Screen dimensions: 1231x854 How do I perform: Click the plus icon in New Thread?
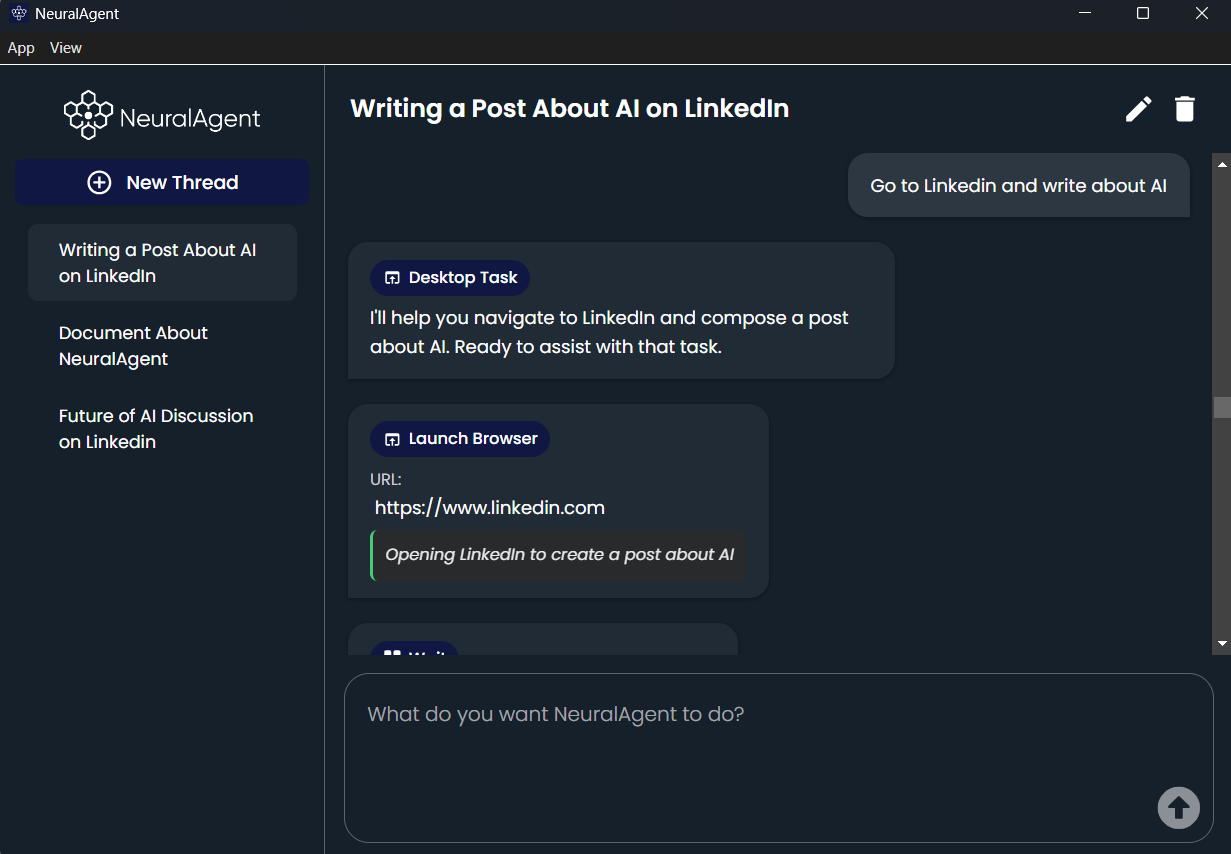tap(99, 182)
